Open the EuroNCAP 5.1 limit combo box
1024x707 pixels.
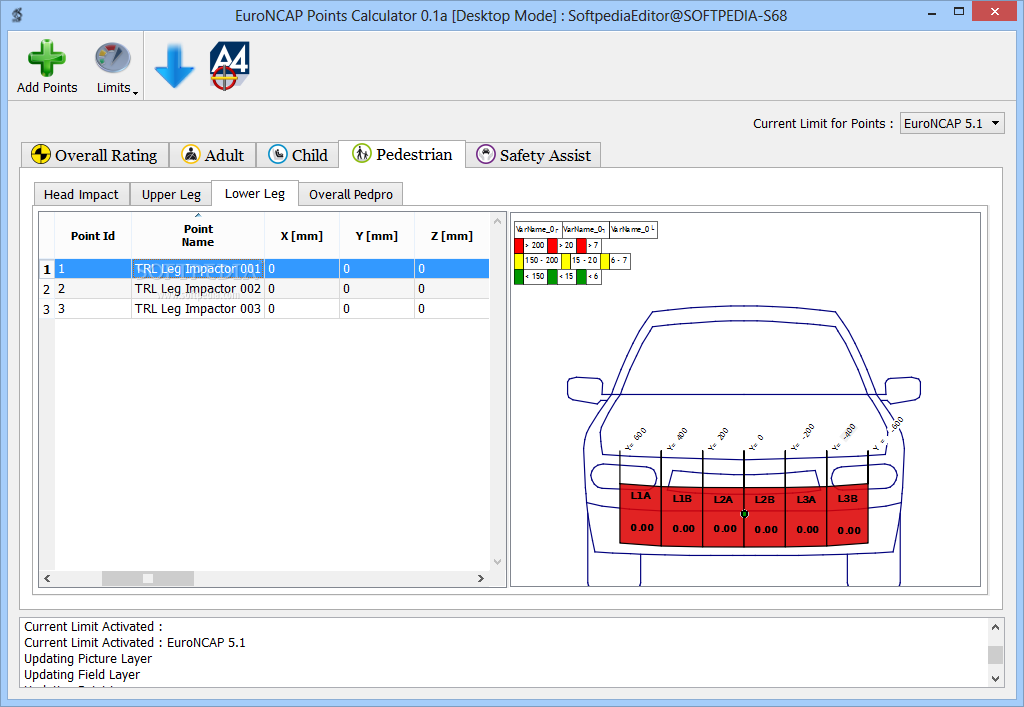pos(952,123)
